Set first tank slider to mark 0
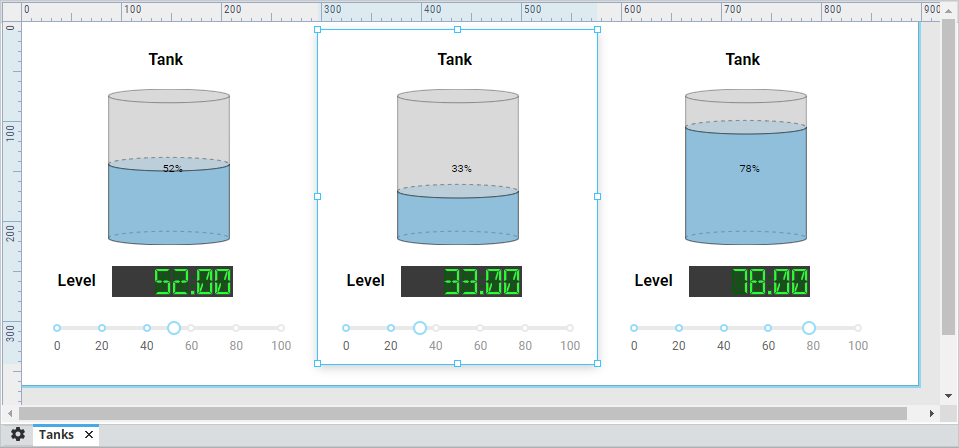Screen dimensions: 959x448 tap(57, 328)
